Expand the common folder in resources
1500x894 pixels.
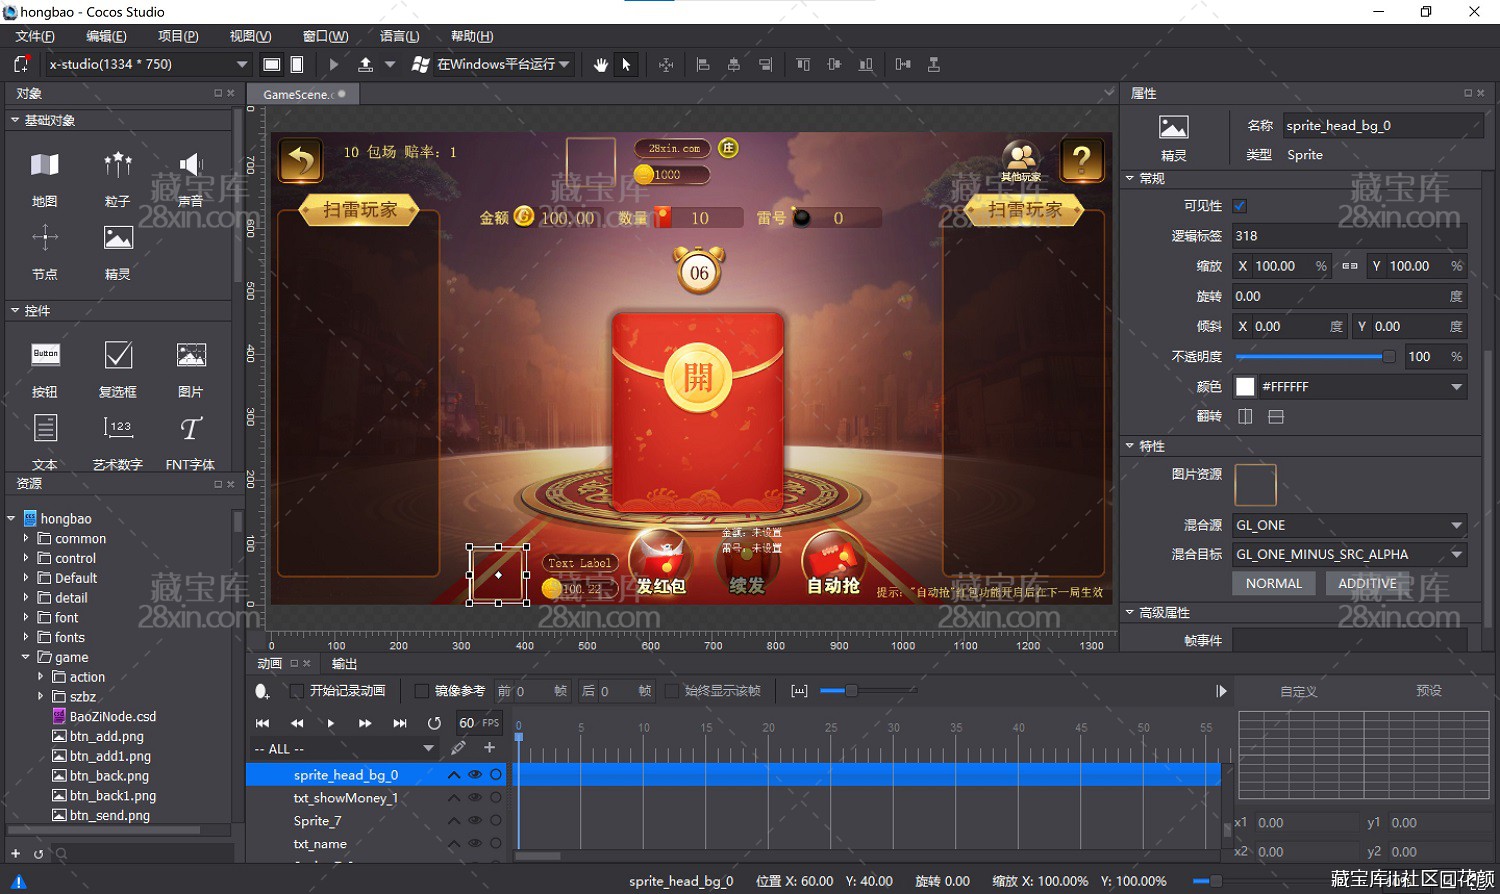(26, 538)
